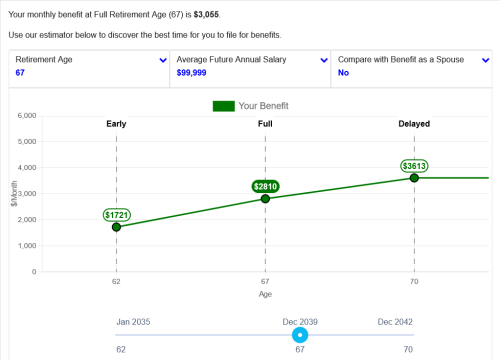Image resolution: width=500 pixels, height=360 pixels.
Task: Click the Early chart marker label
Action: (x=116, y=124)
